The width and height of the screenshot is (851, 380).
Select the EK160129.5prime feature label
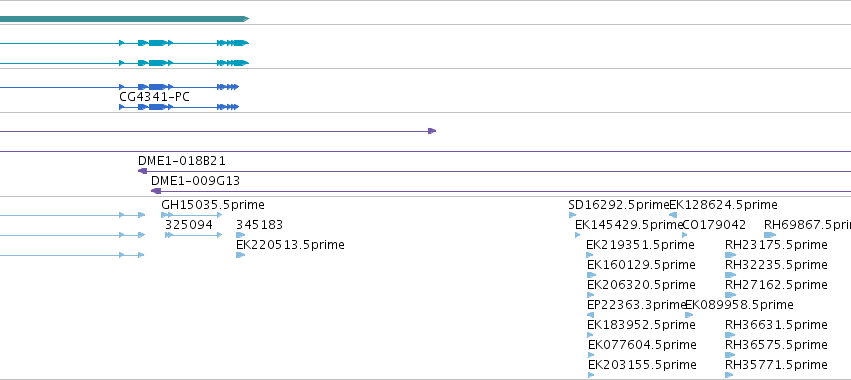pyautogui.click(x=641, y=265)
